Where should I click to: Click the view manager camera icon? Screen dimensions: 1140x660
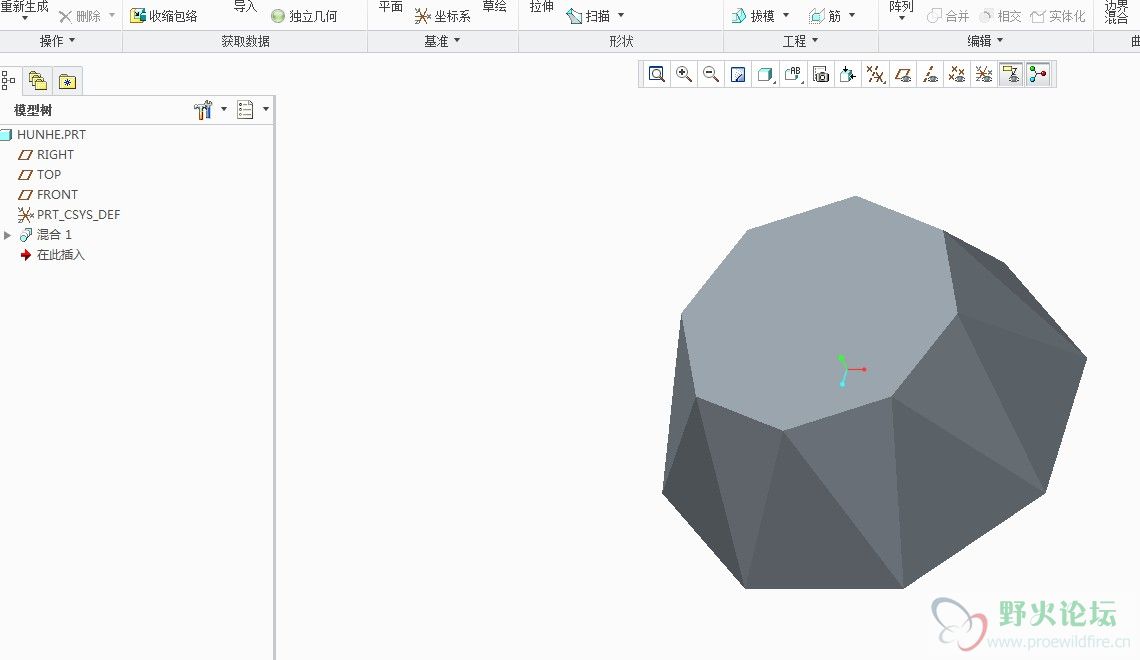tap(821, 74)
